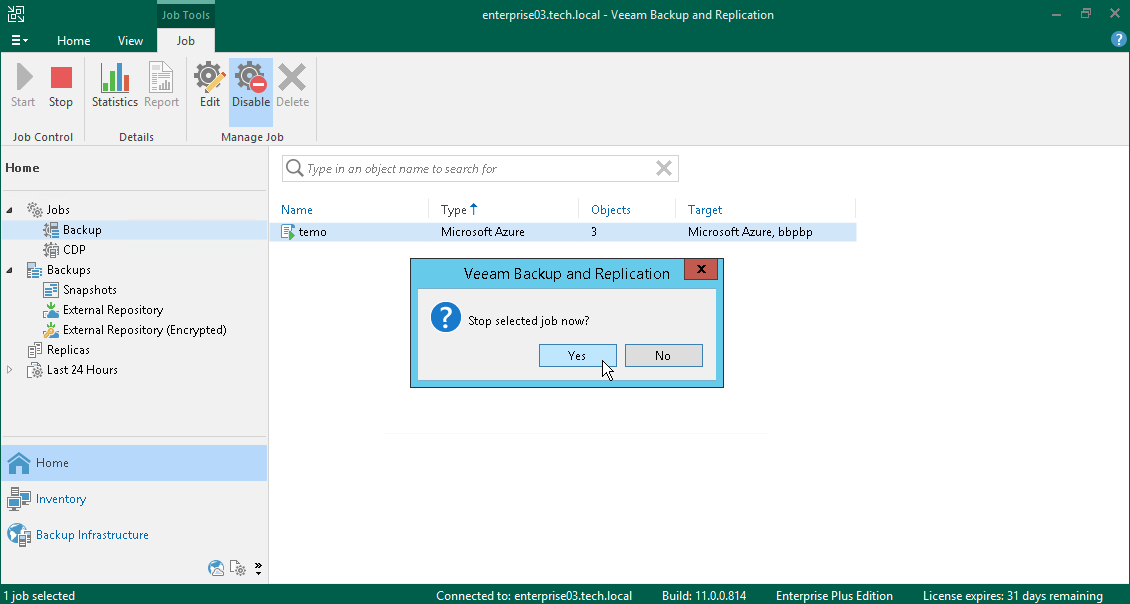This screenshot has width=1130, height=604.
Task: Click 'Build: 11.0.0.814' status text
Action: 704,596
